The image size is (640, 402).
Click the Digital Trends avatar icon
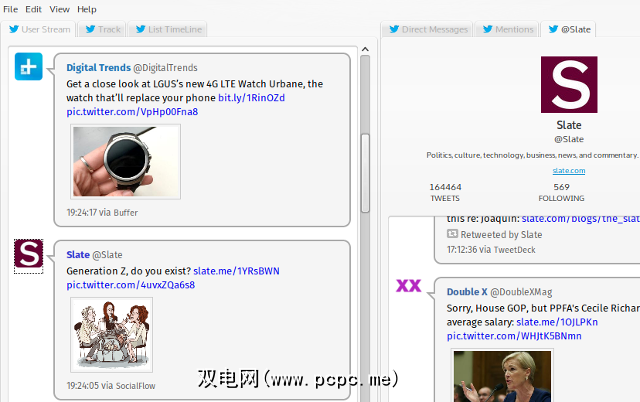click(x=29, y=67)
